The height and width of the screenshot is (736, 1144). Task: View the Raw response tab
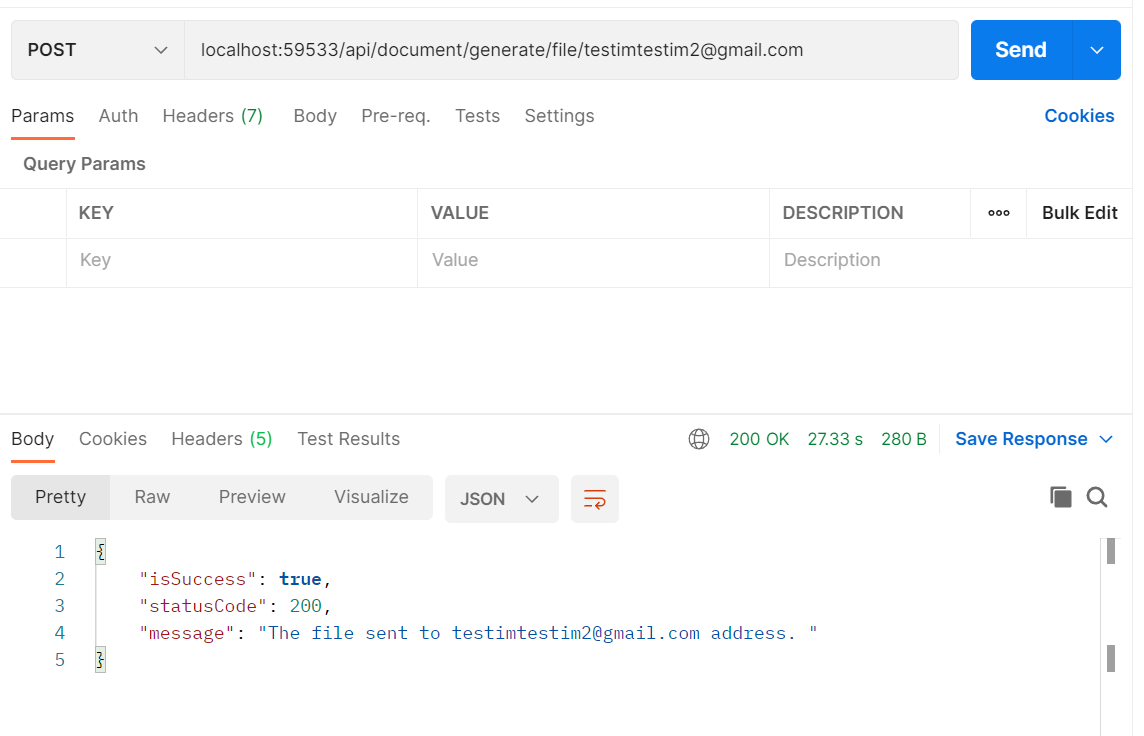pyautogui.click(x=151, y=497)
